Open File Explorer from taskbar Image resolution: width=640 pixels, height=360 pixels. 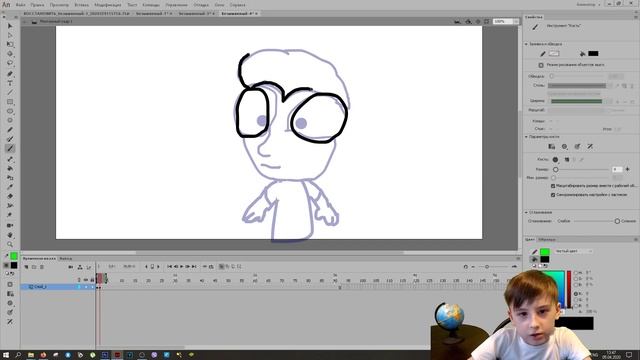(31, 355)
